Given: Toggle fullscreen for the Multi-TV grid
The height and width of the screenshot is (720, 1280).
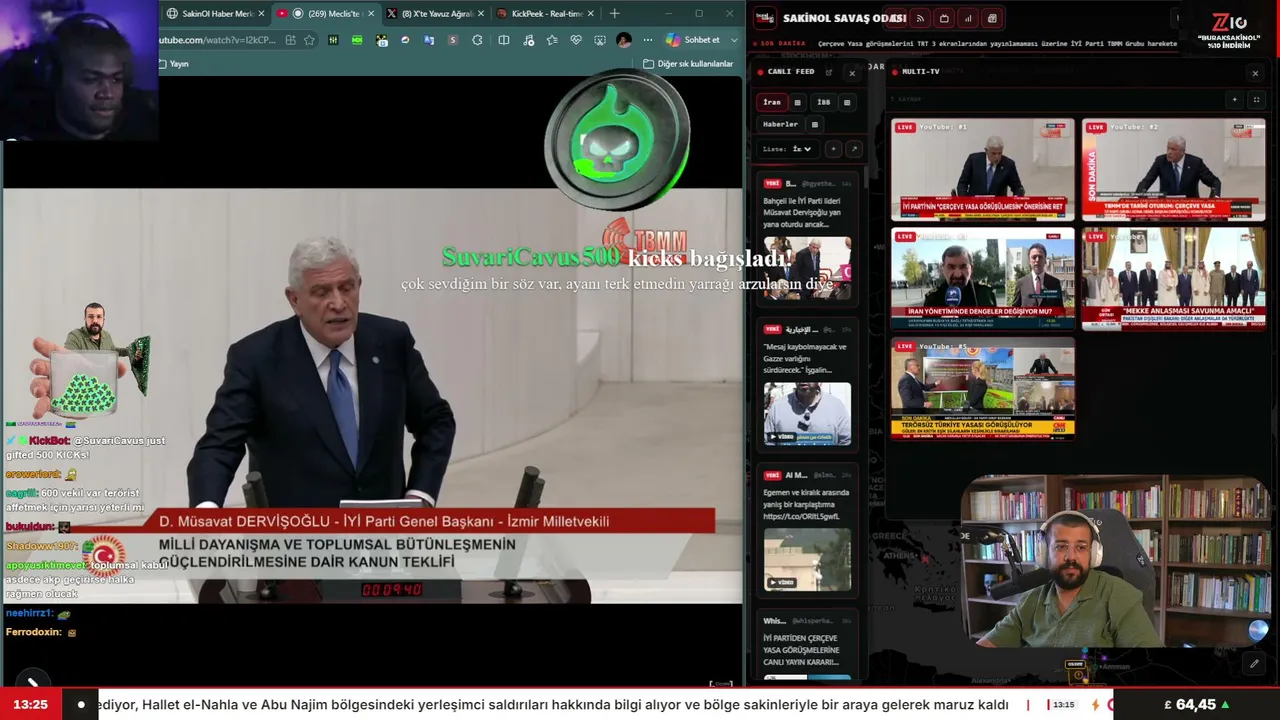Looking at the screenshot, I should click(1256, 100).
